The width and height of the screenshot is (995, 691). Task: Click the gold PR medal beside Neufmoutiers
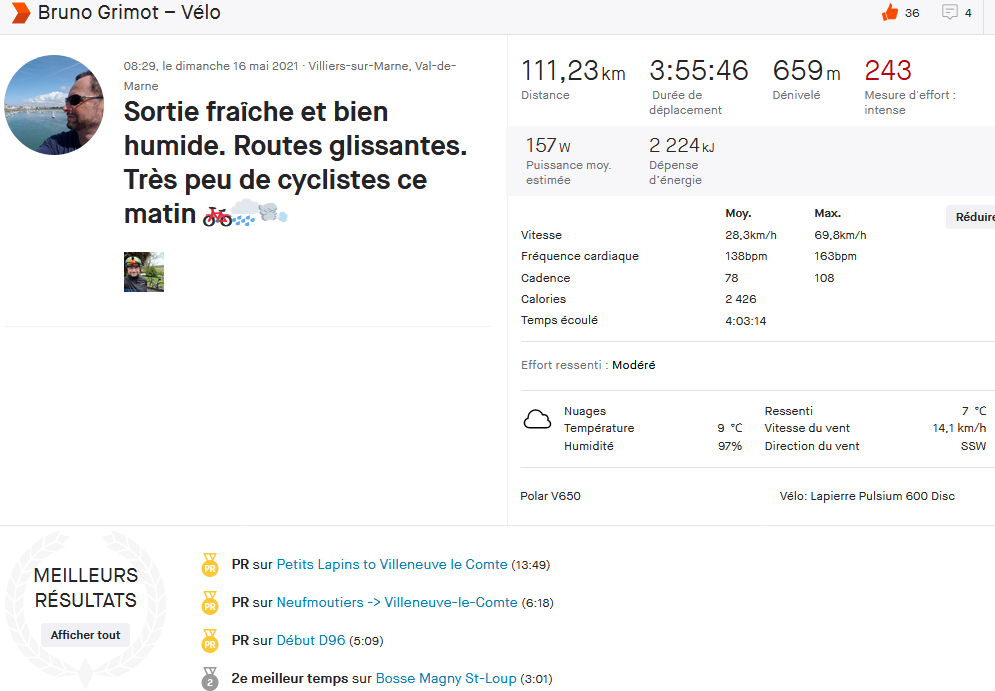coord(210,603)
